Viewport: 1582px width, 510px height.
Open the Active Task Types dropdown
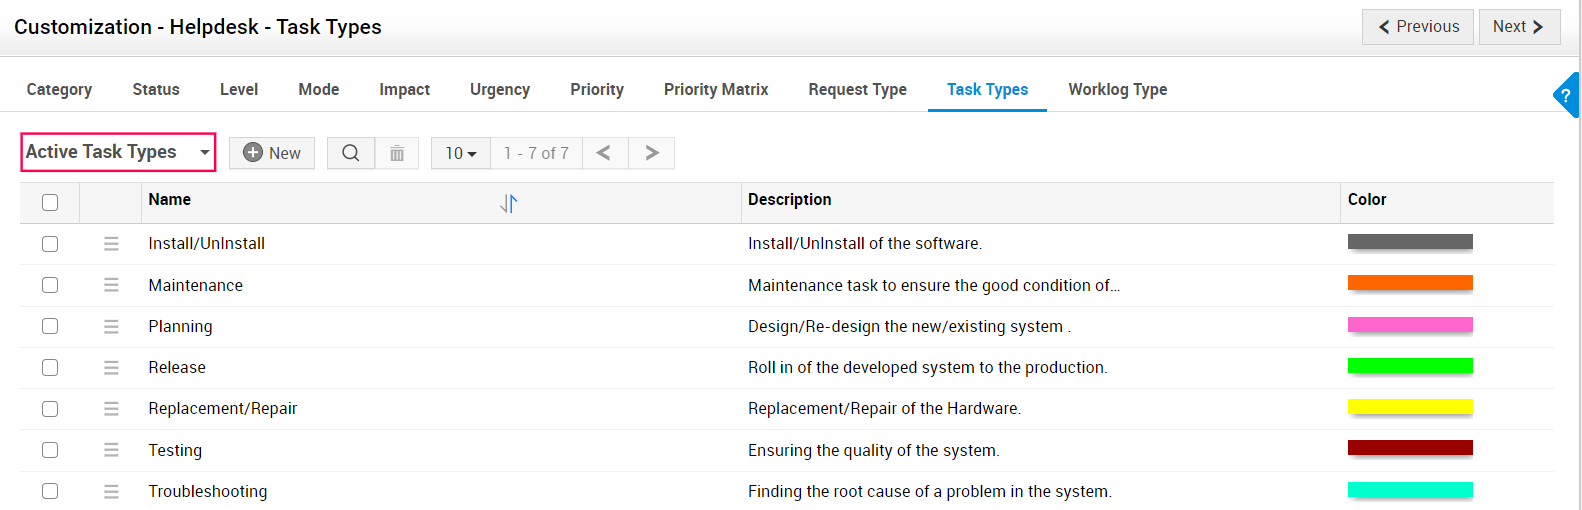point(118,152)
